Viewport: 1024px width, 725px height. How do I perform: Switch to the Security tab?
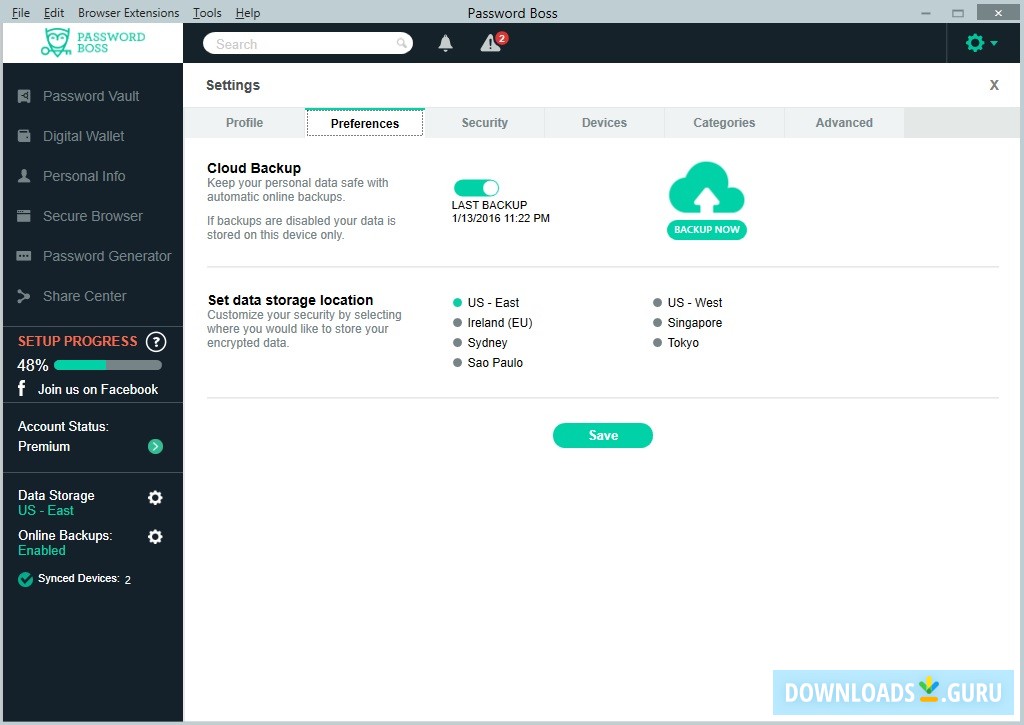pos(485,123)
